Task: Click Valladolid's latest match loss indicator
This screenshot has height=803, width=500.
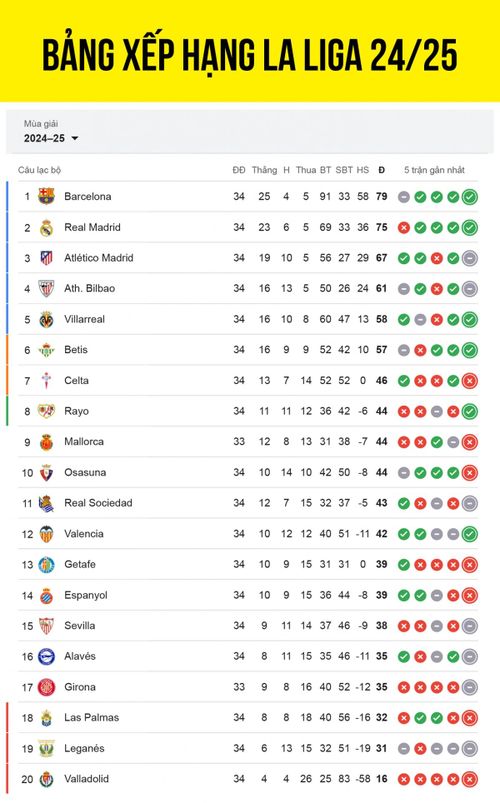Action: click(469, 779)
